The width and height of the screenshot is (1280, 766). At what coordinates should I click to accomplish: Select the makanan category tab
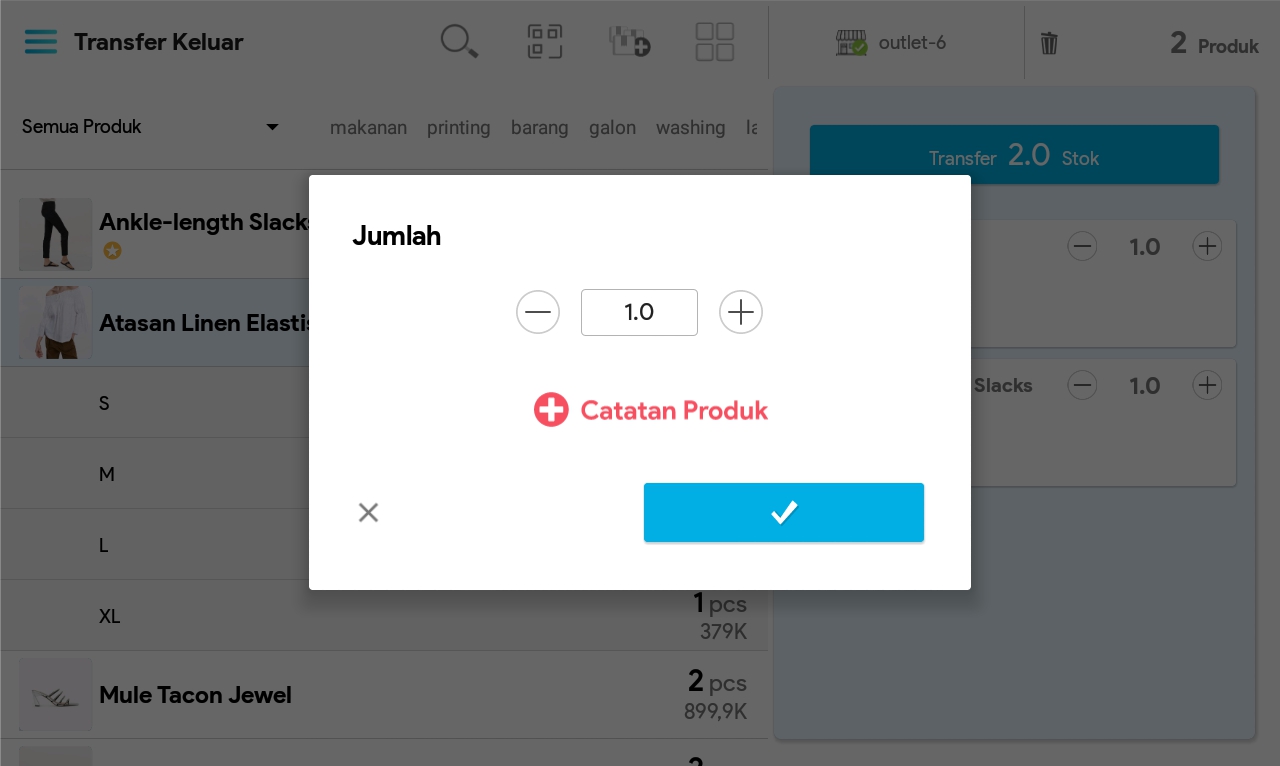coord(368,128)
